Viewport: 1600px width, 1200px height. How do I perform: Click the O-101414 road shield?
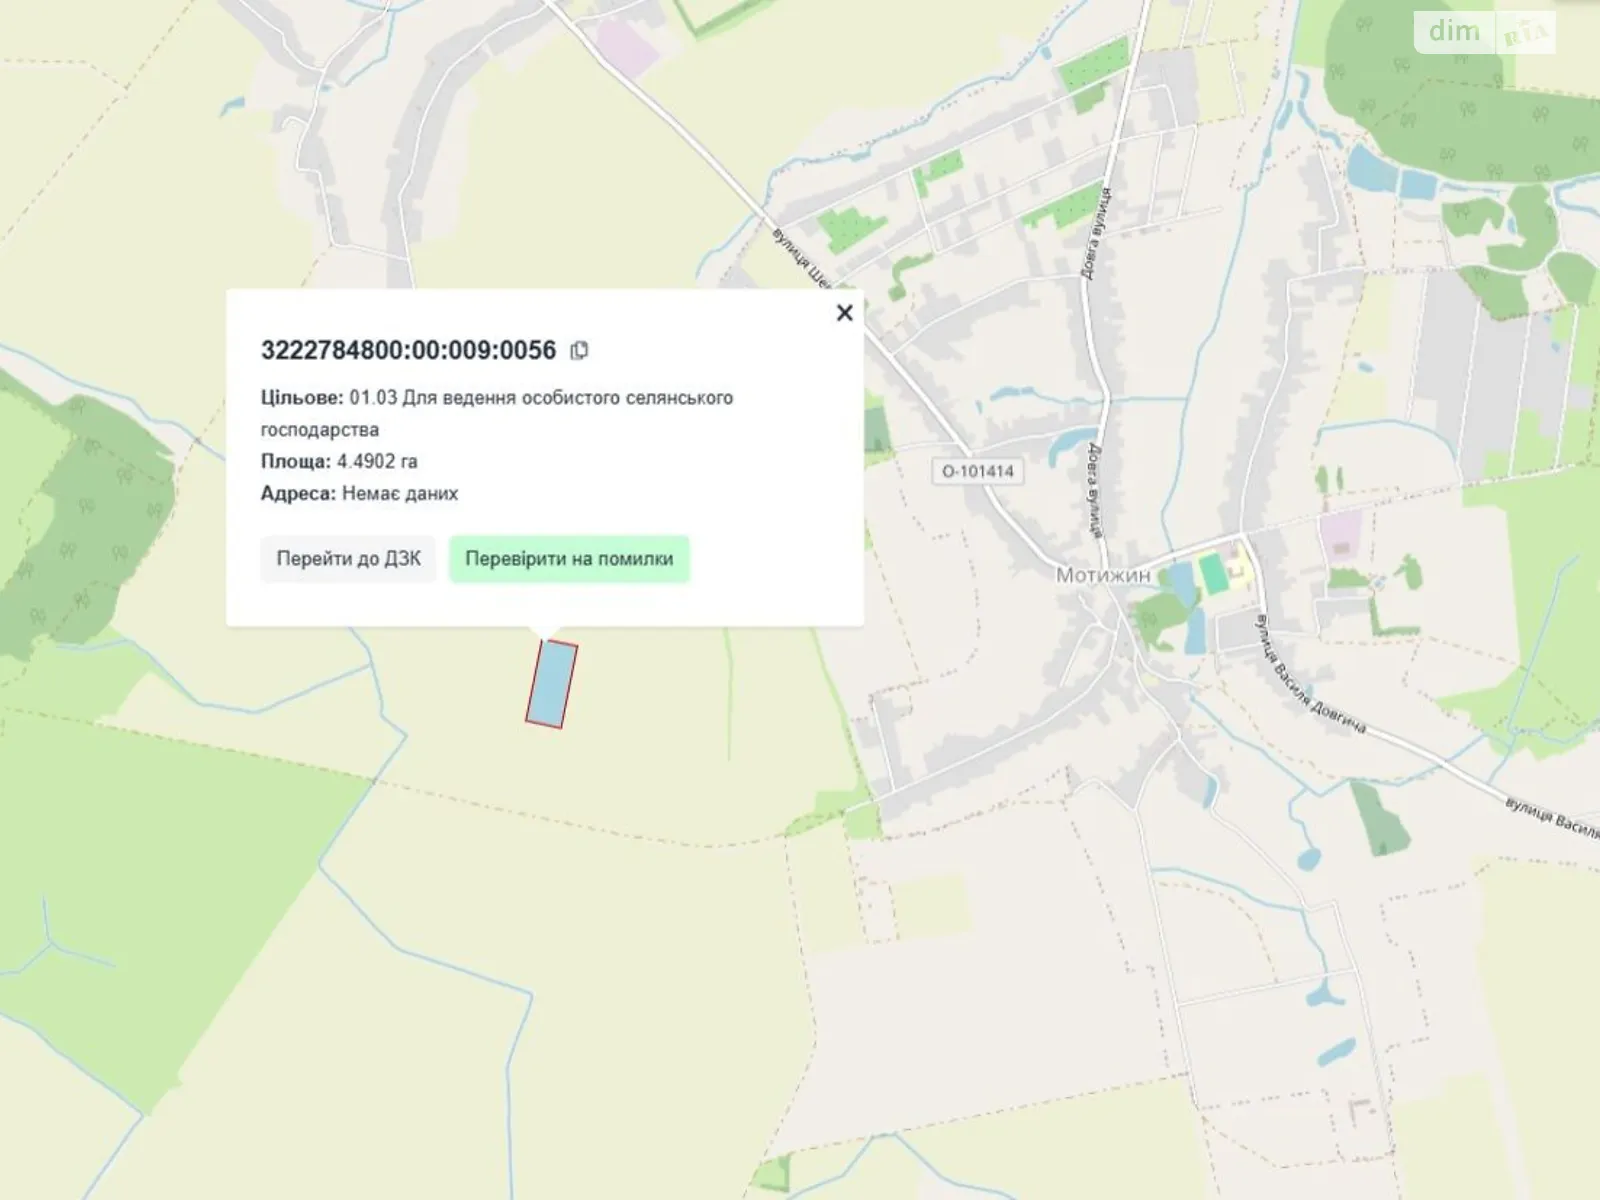[977, 470]
